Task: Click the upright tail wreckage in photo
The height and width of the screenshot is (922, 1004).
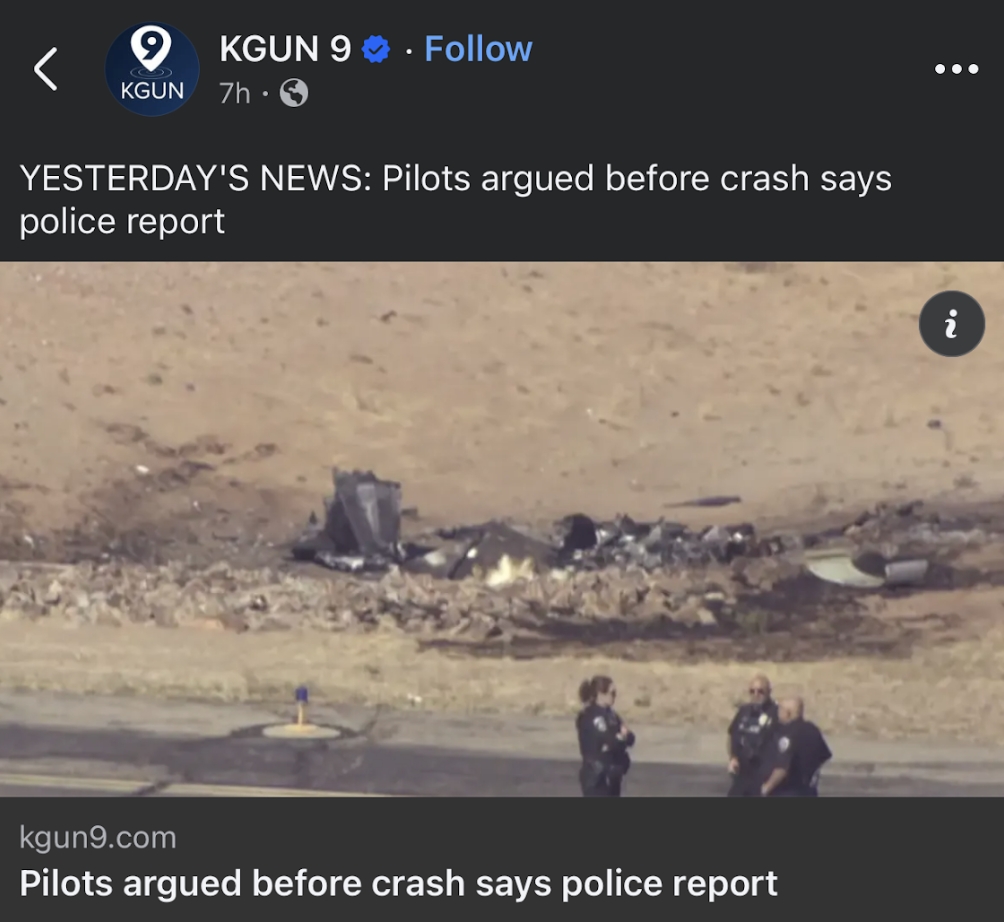Action: pyautogui.click(x=363, y=512)
